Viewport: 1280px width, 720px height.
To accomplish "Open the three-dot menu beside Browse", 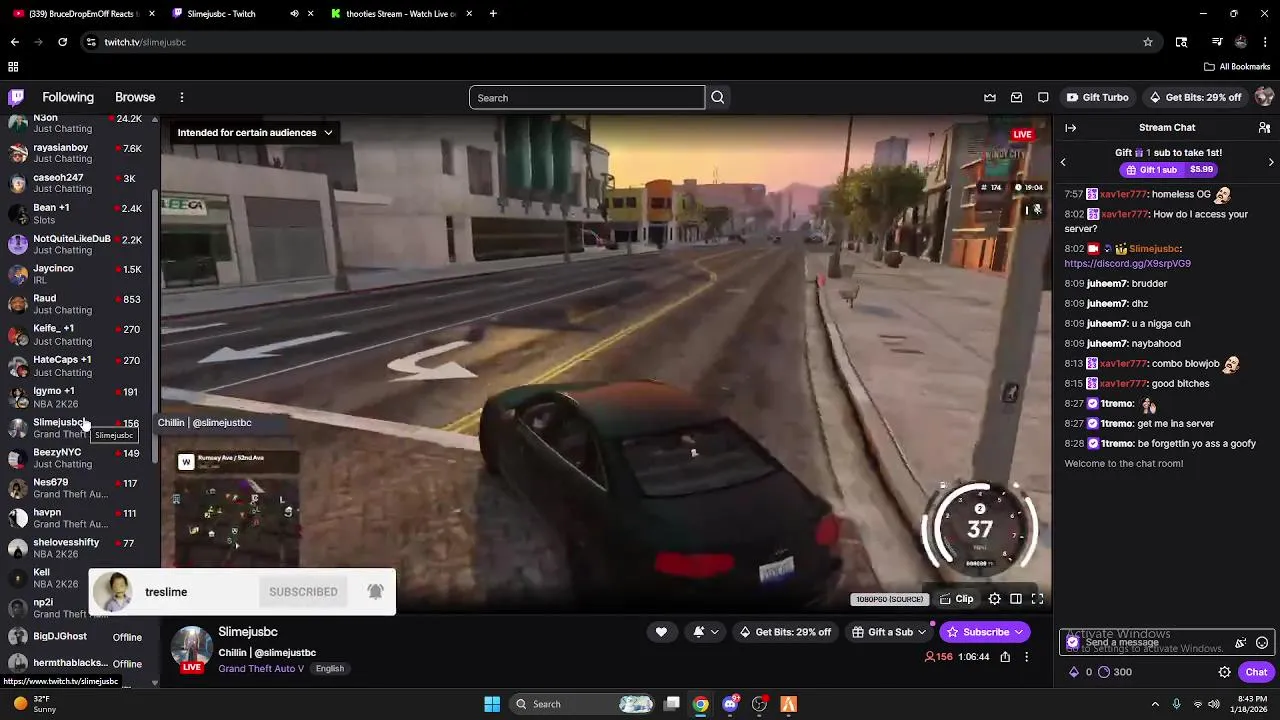I will pos(182,97).
